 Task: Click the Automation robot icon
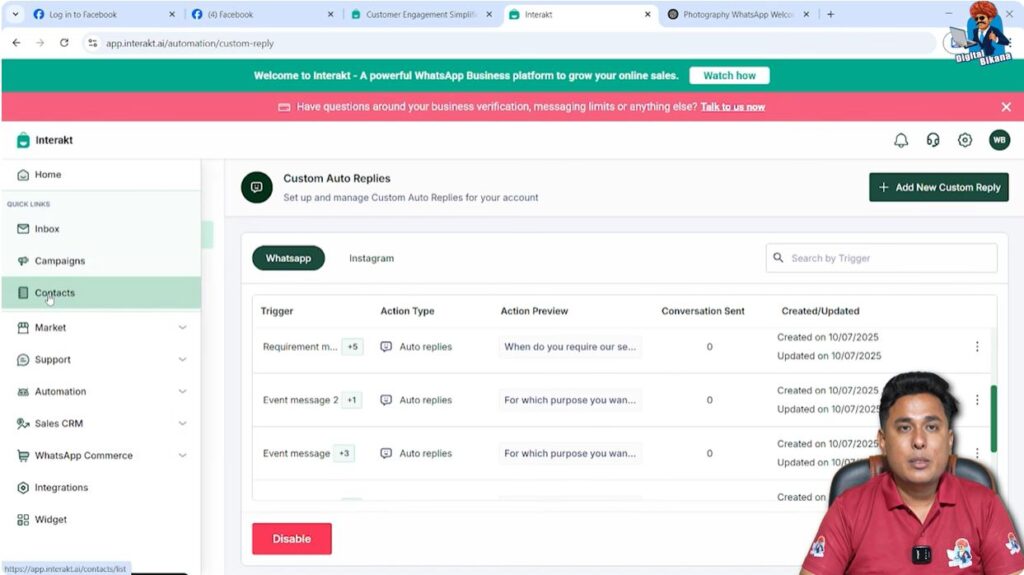click(x=23, y=391)
